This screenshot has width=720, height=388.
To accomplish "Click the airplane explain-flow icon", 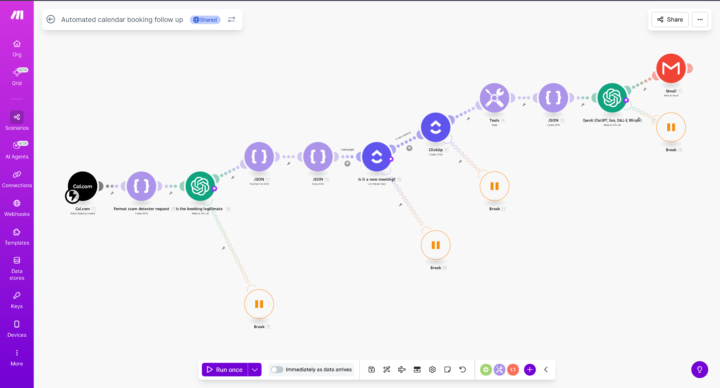I will (402, 370).
